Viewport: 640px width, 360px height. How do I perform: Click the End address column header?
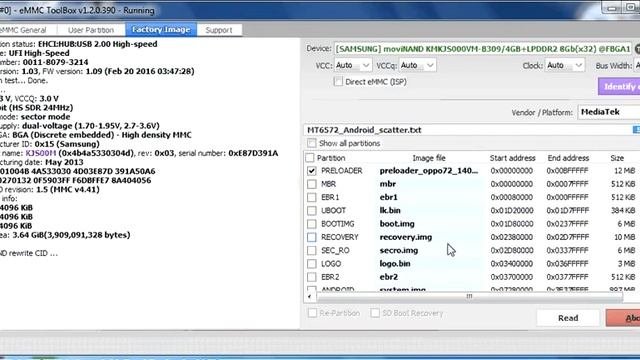[568, 158]
